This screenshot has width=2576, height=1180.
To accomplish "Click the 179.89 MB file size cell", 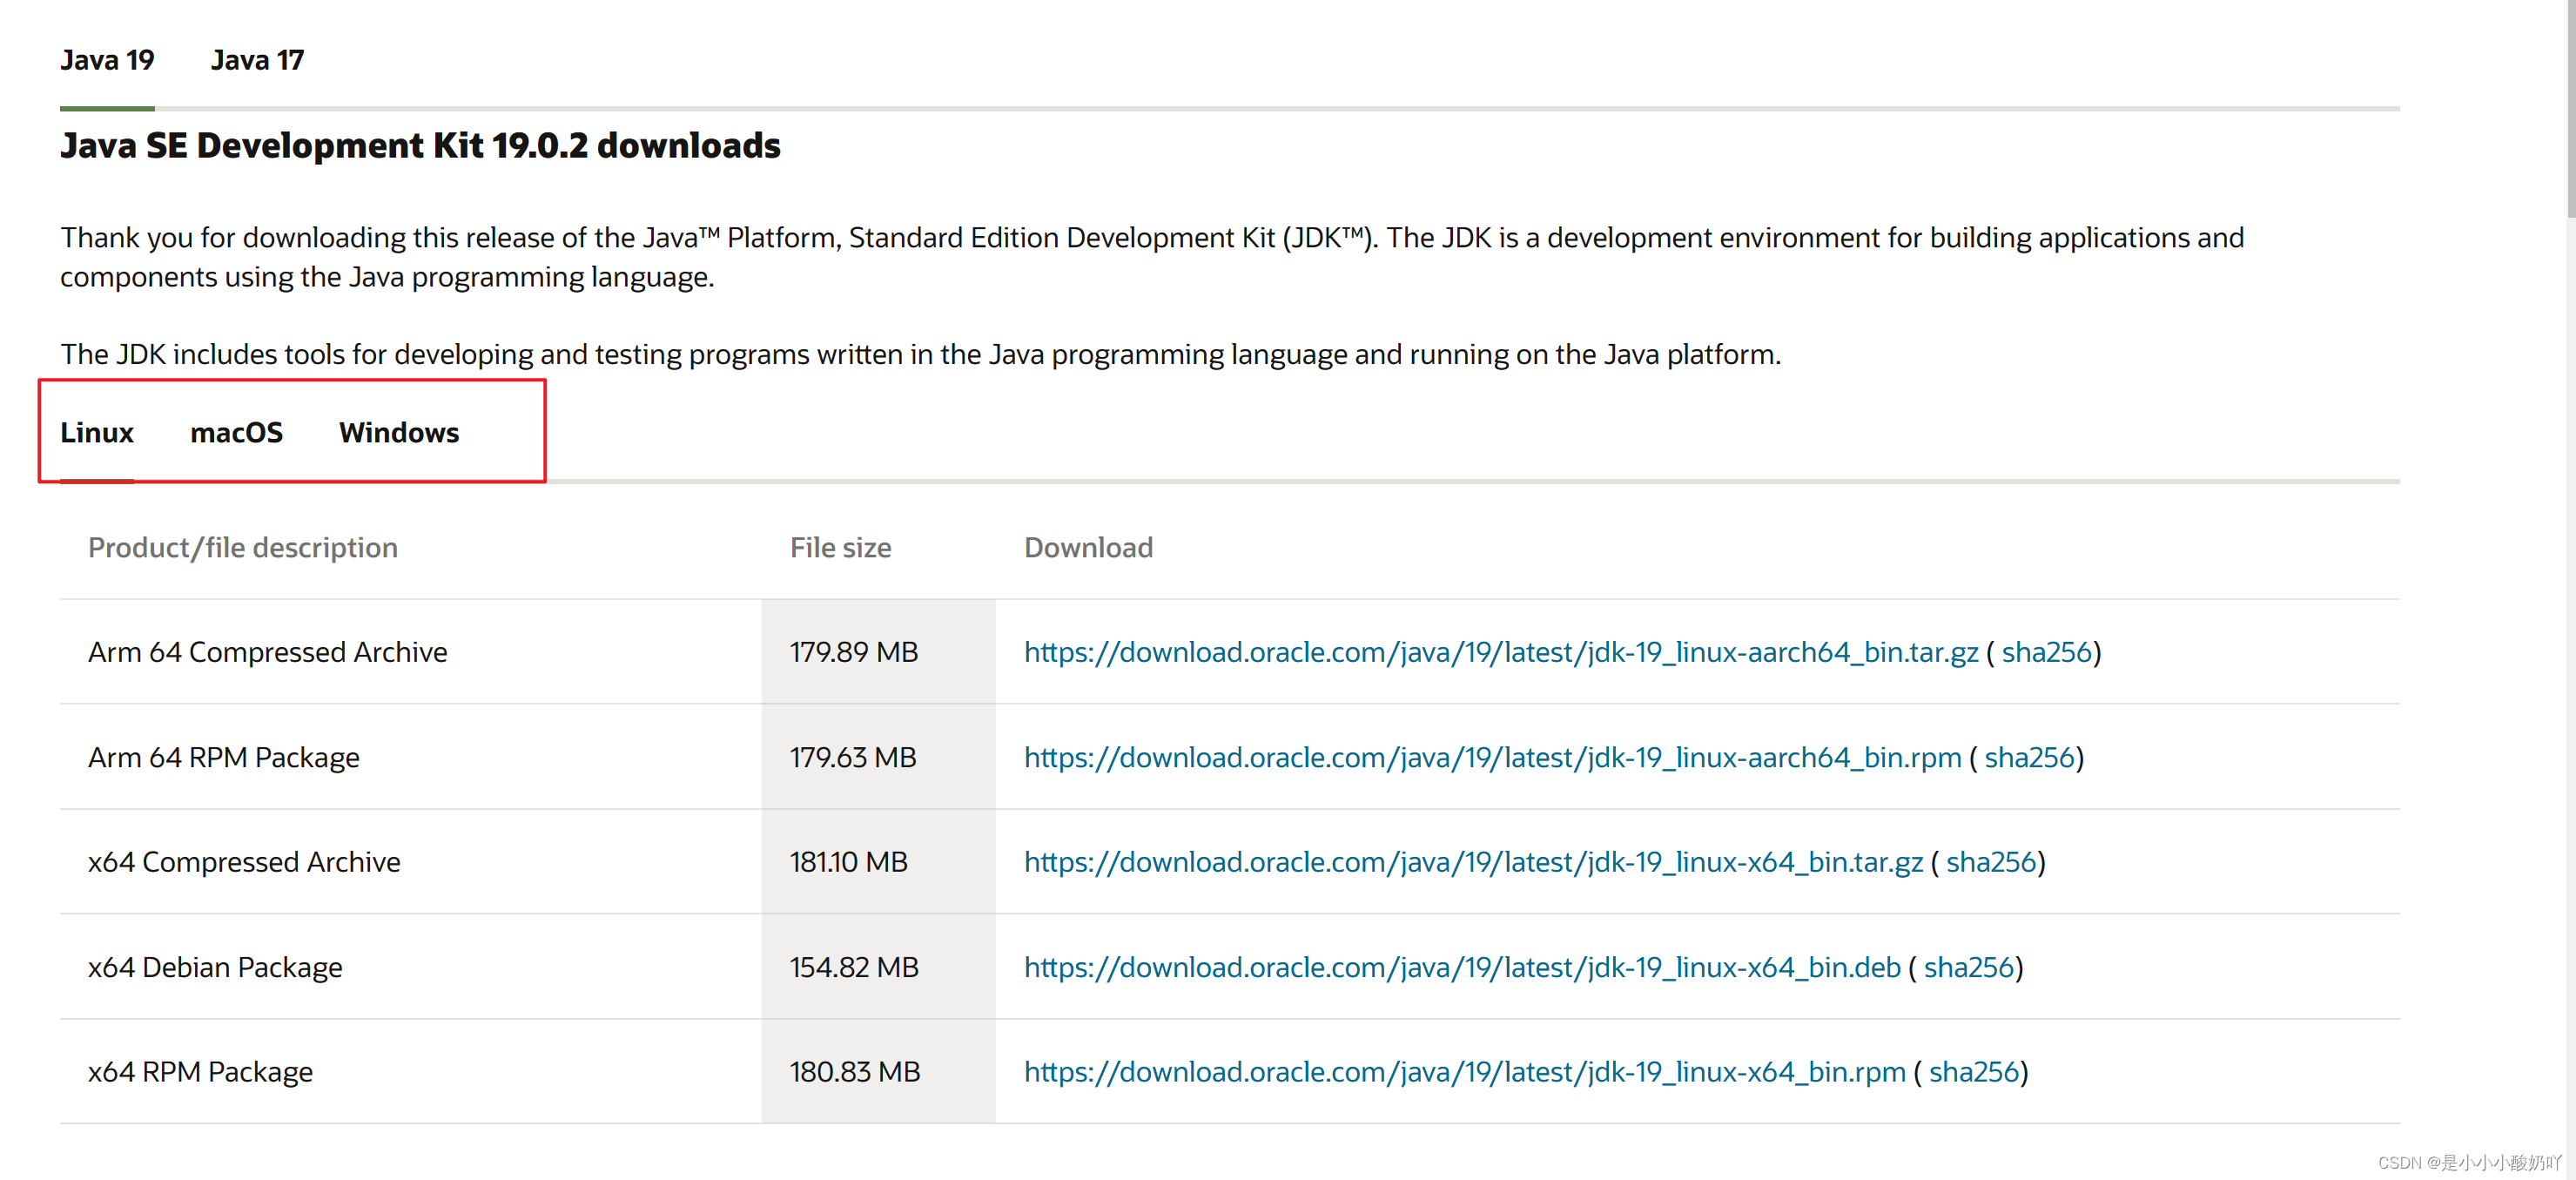I will (x=878, y=652).
